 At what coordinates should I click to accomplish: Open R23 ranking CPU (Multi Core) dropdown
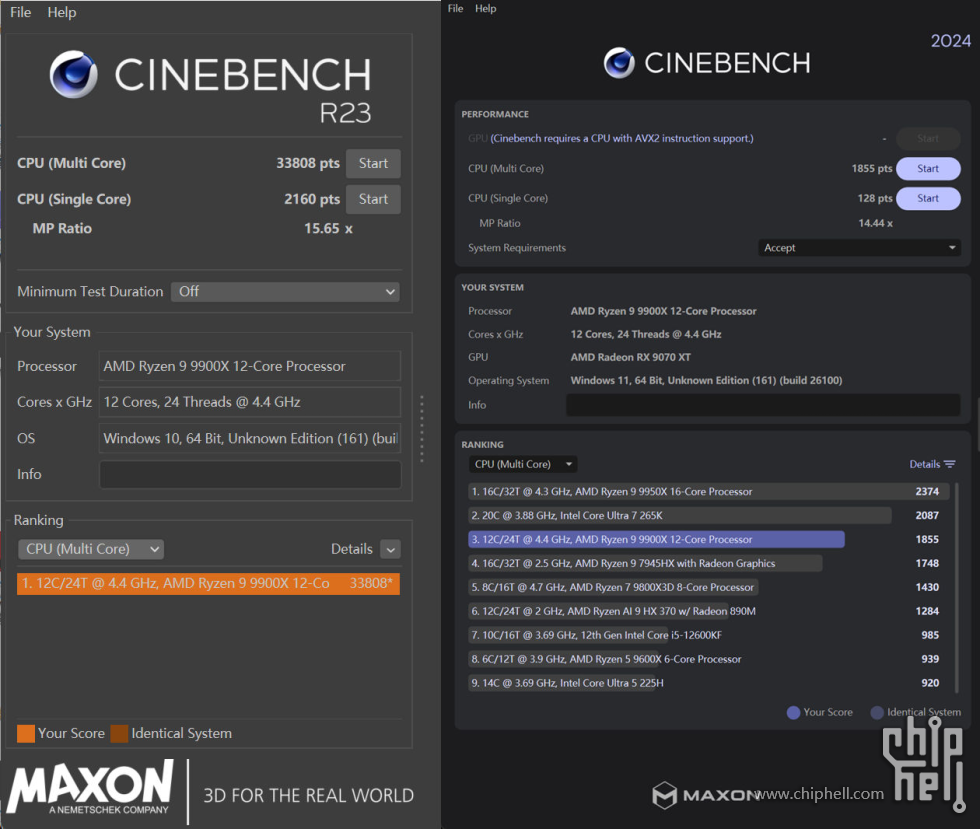click(91, 549)
